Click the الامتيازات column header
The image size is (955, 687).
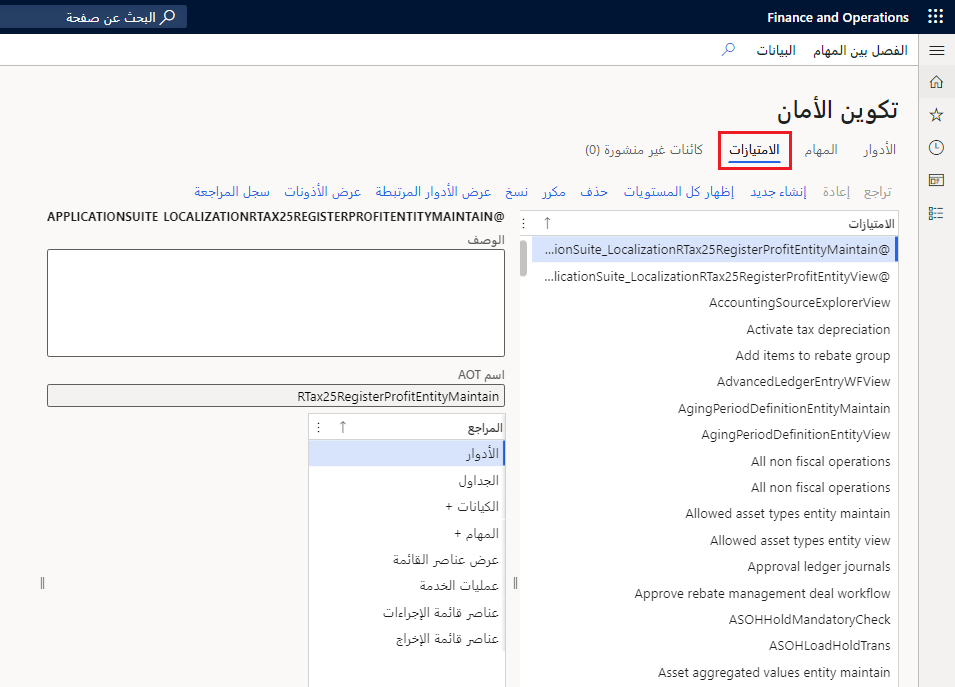click(x=872, y=224)
